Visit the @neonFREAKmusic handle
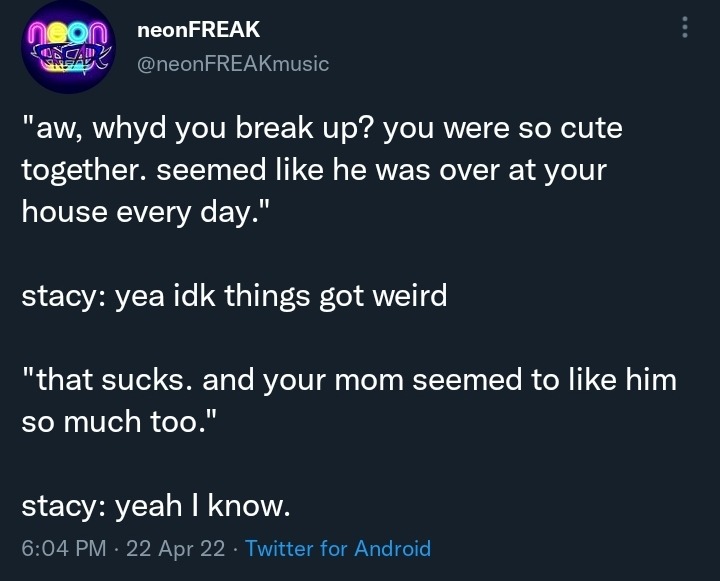720x581 pixels. click(x=232, y=65)
